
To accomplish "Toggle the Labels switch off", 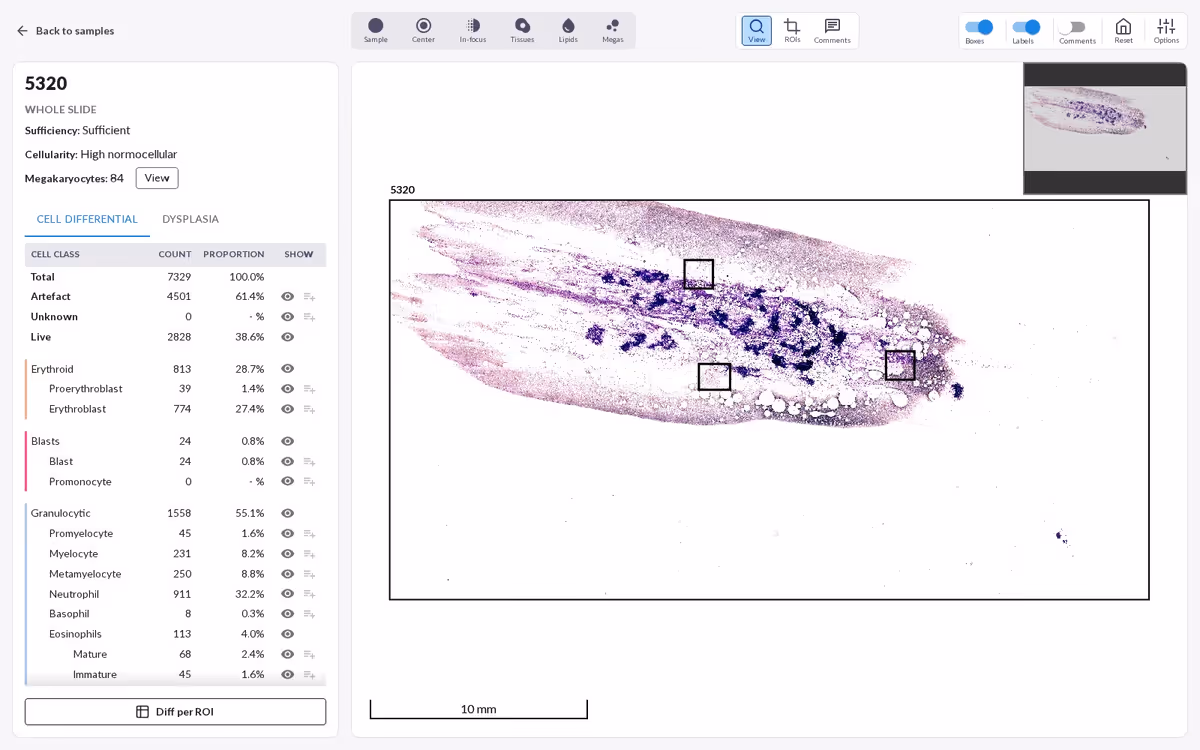I will (x=1026, y=27).
